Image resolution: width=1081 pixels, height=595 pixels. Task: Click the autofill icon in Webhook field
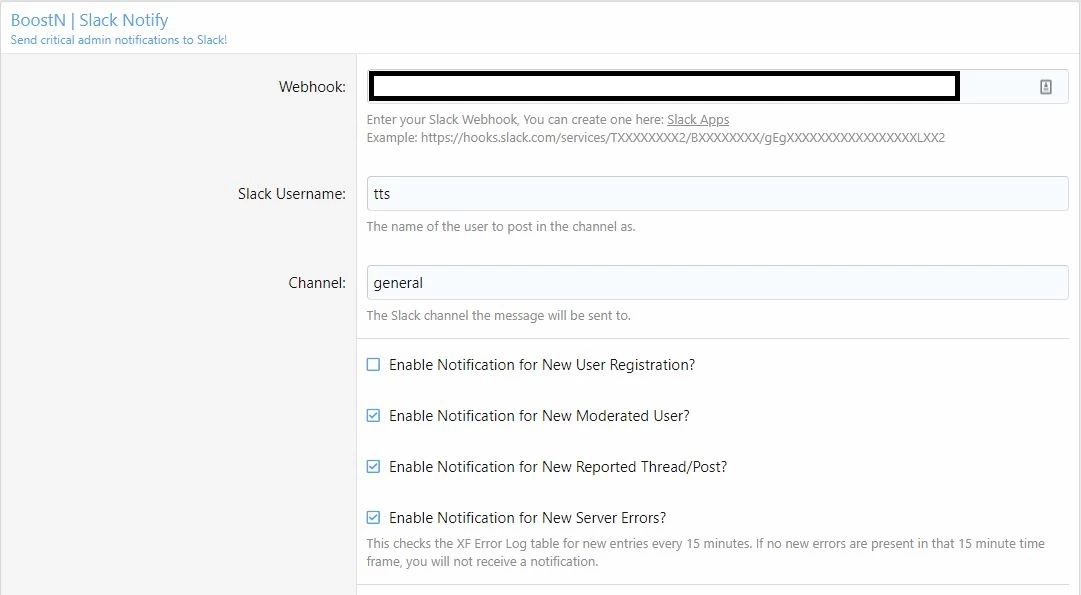(1045, 87)
